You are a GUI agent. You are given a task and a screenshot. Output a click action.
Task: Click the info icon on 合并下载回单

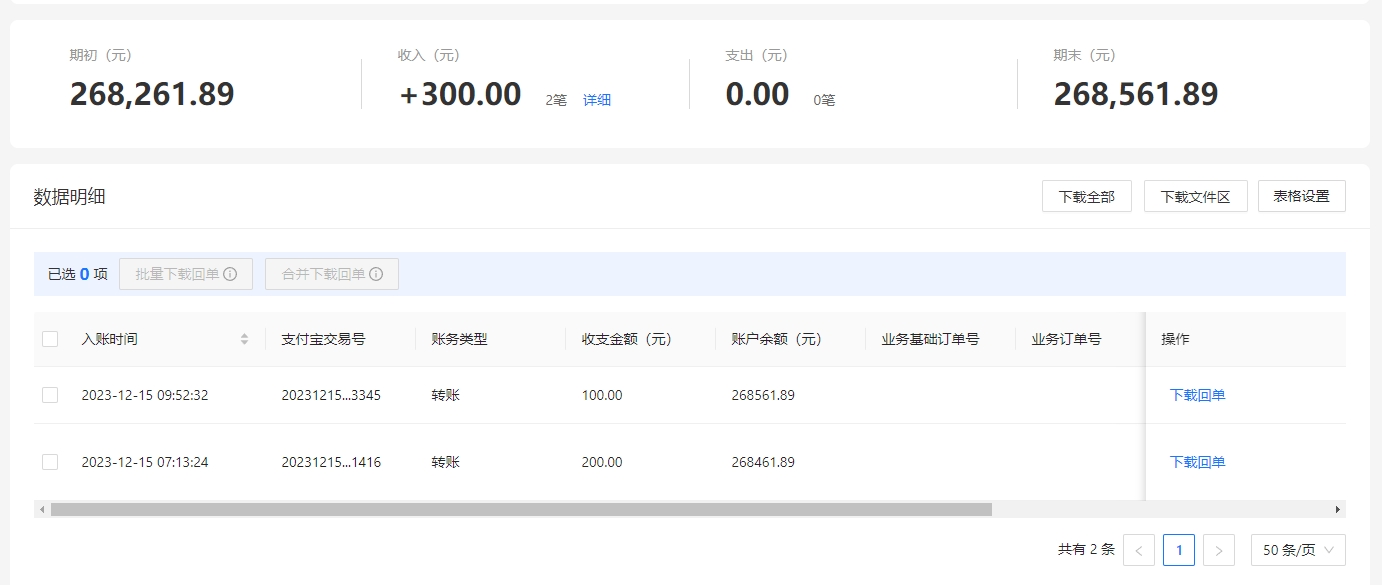click(x=376, y=274)
